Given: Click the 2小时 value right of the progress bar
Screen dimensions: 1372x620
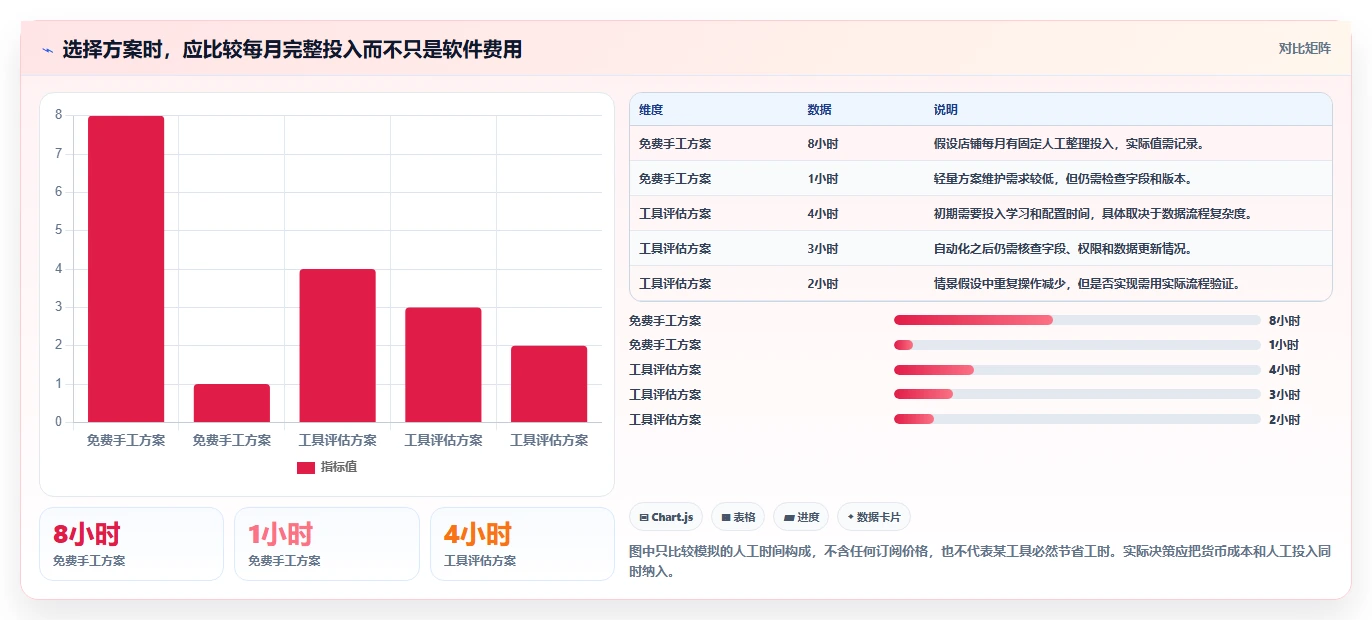Looking at the screenshot, I should pyautogui.click(x=1284, y=420).
